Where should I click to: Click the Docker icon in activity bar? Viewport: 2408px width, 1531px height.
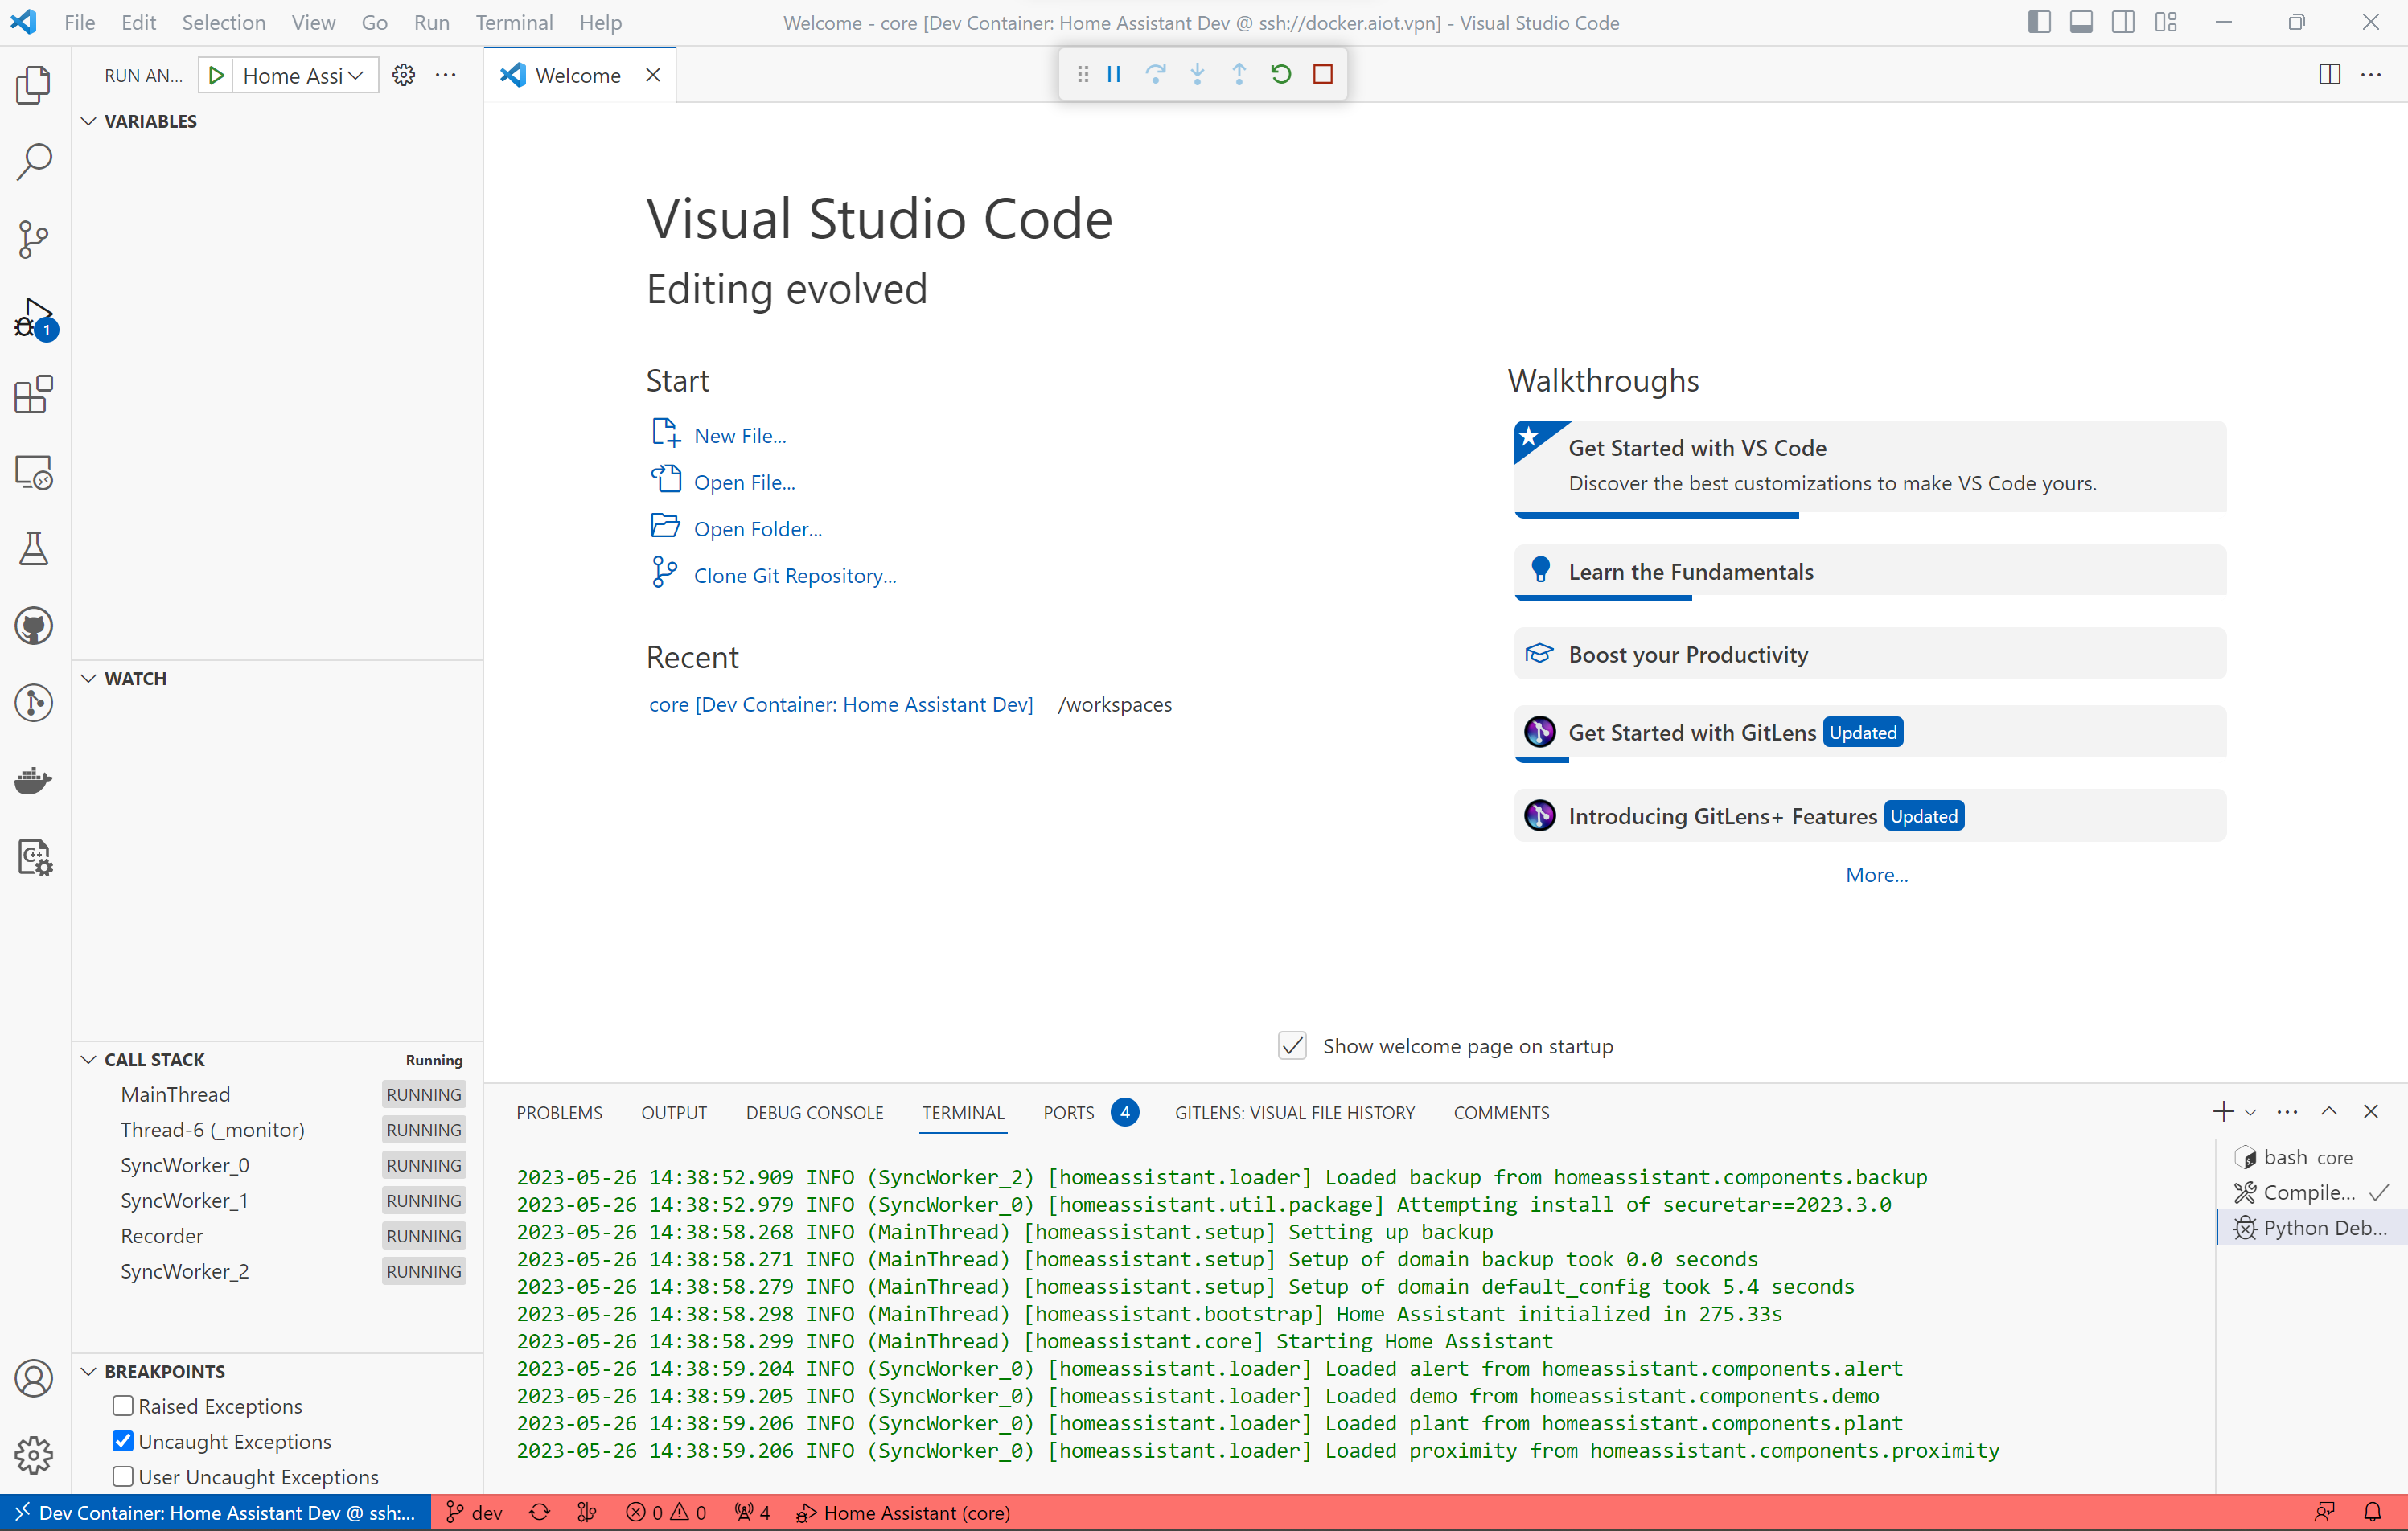pyautogui.click(x=33, y=780)
